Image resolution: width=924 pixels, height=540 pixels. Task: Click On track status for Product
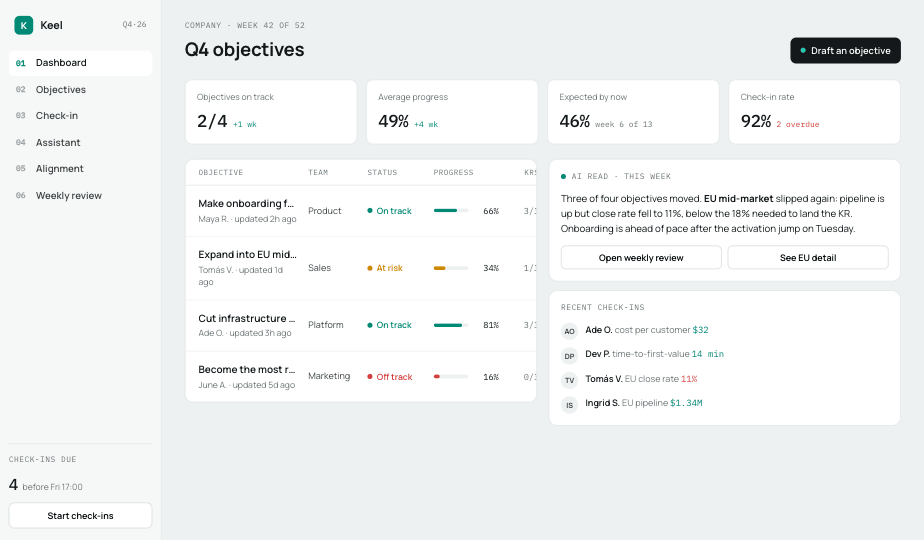tap(389, 211)
